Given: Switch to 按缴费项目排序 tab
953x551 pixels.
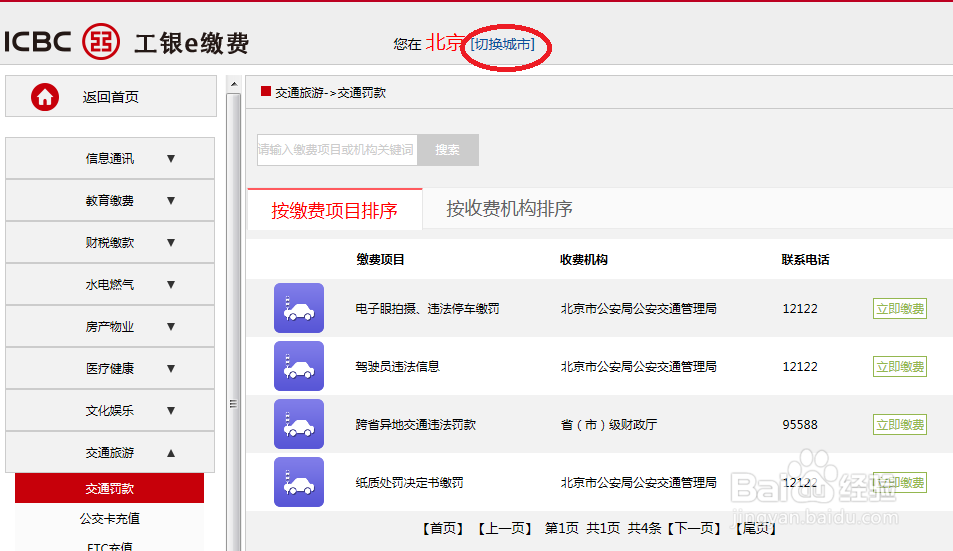Looking at the screenshot, I should pos(334,210).
